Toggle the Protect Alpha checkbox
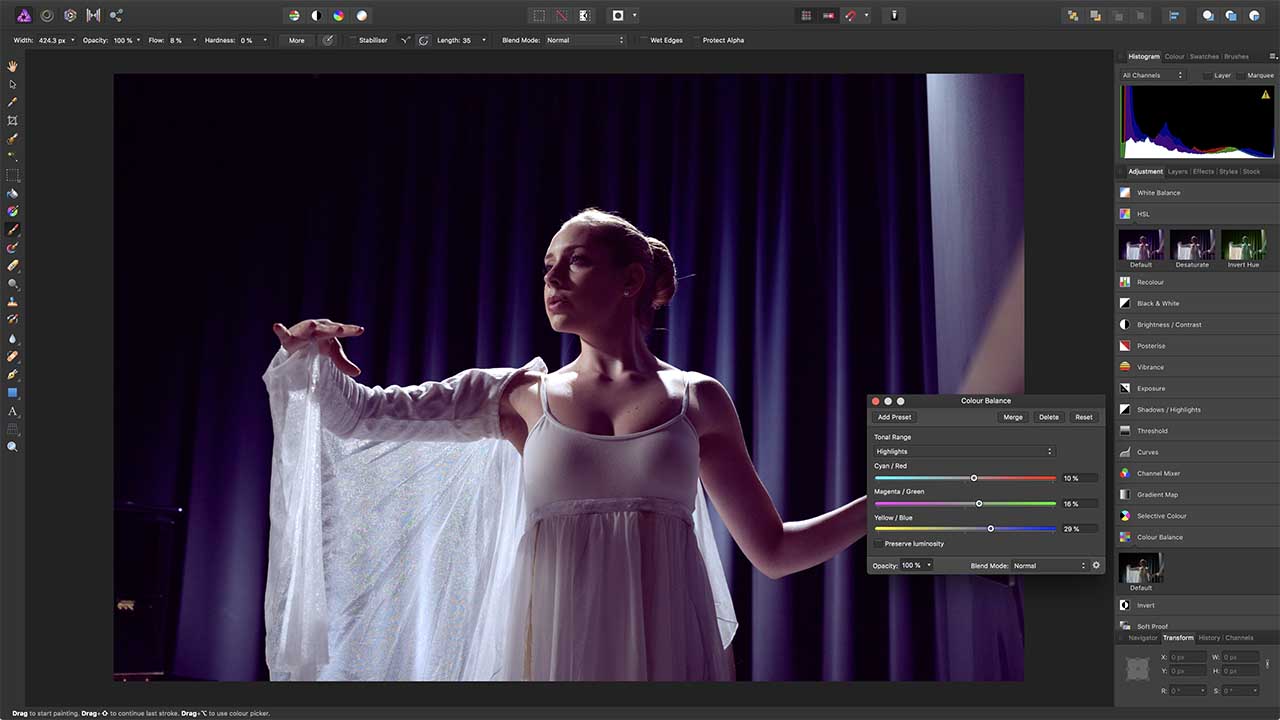Image resolution: width=1280 pixels, height=720 pixels. coord(696,40)
